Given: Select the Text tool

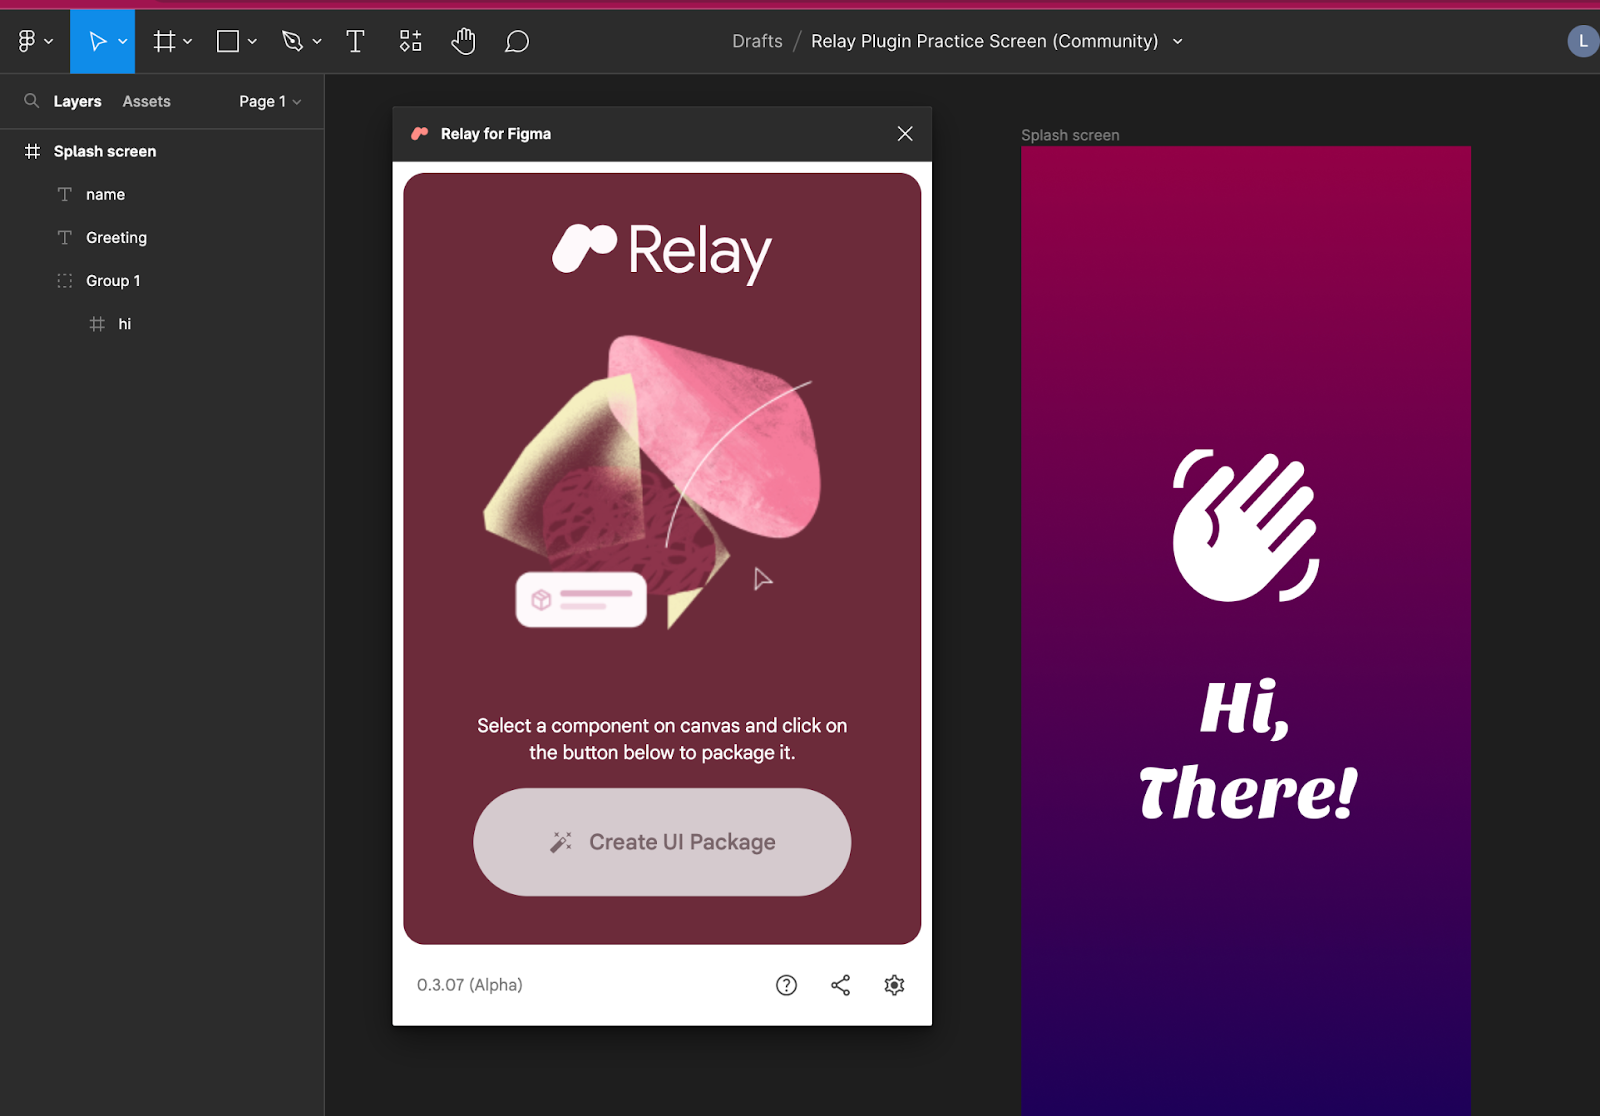Looking at the screenshot, I should pyautogui.click(x=355, y=41).
